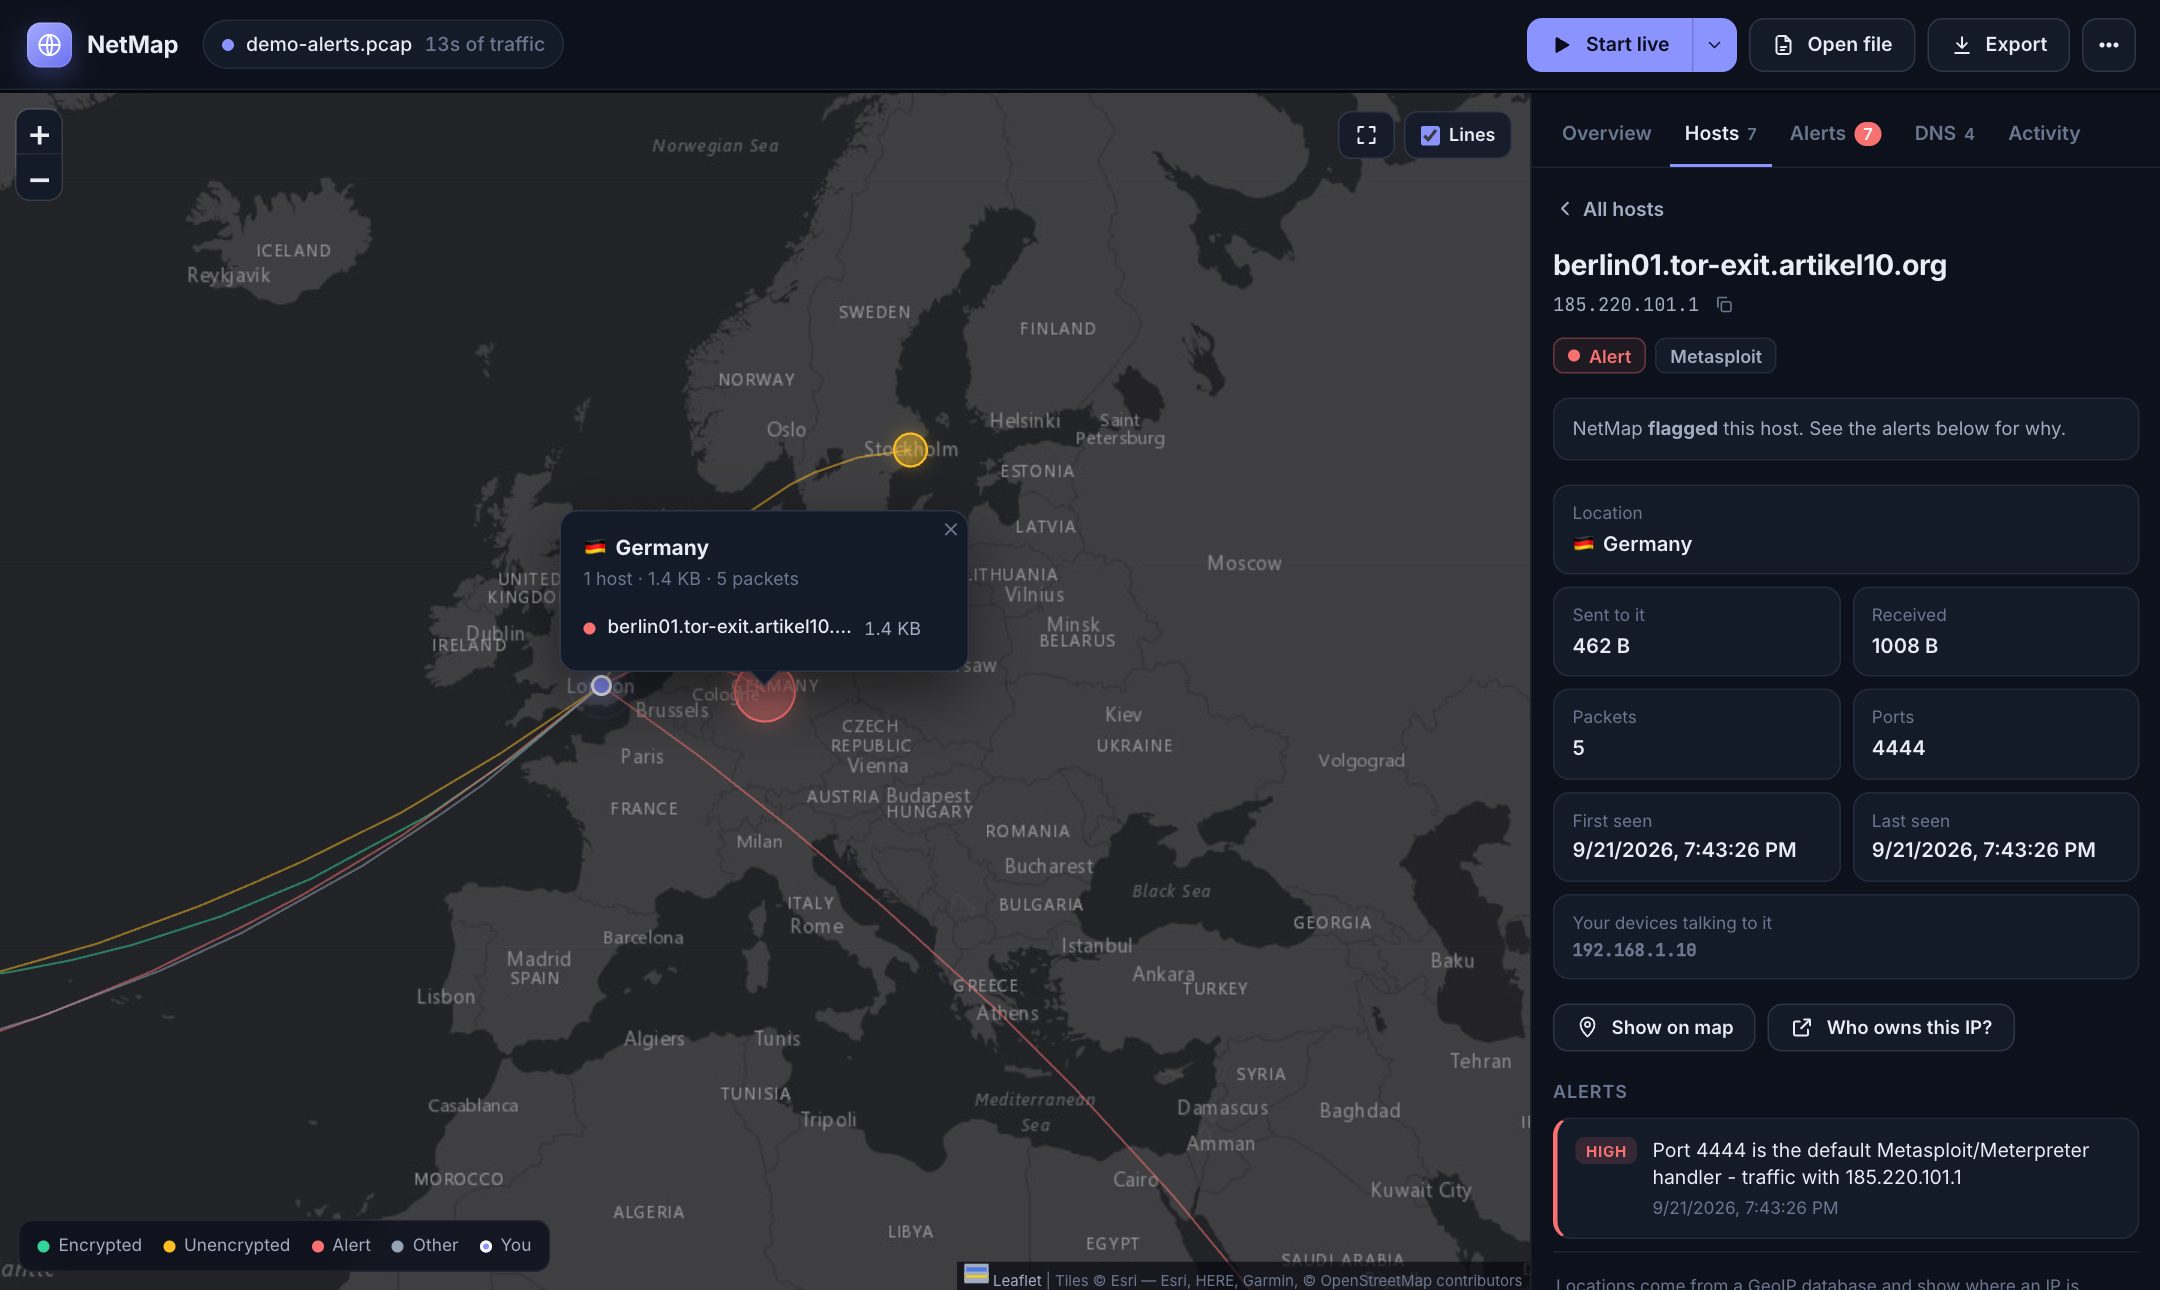Open the Alerts tab
The image size is (2160, 1290).
click(1835, 133)
